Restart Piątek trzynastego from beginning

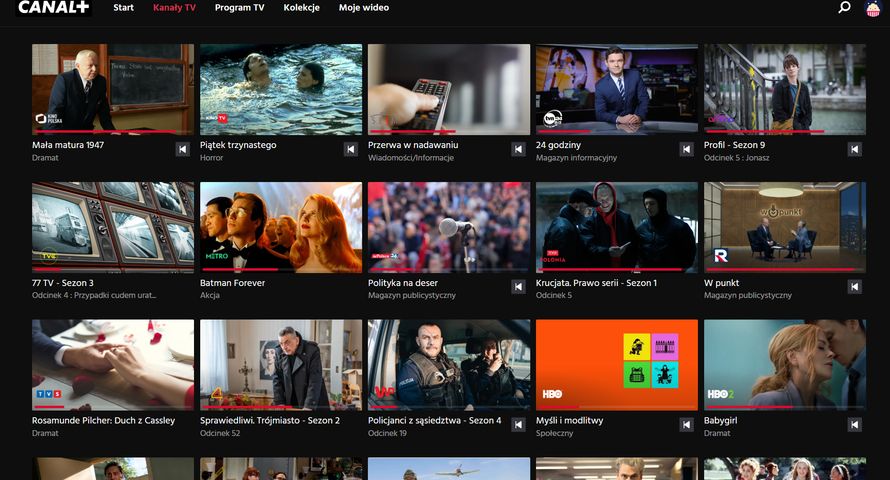click(350, 149)
